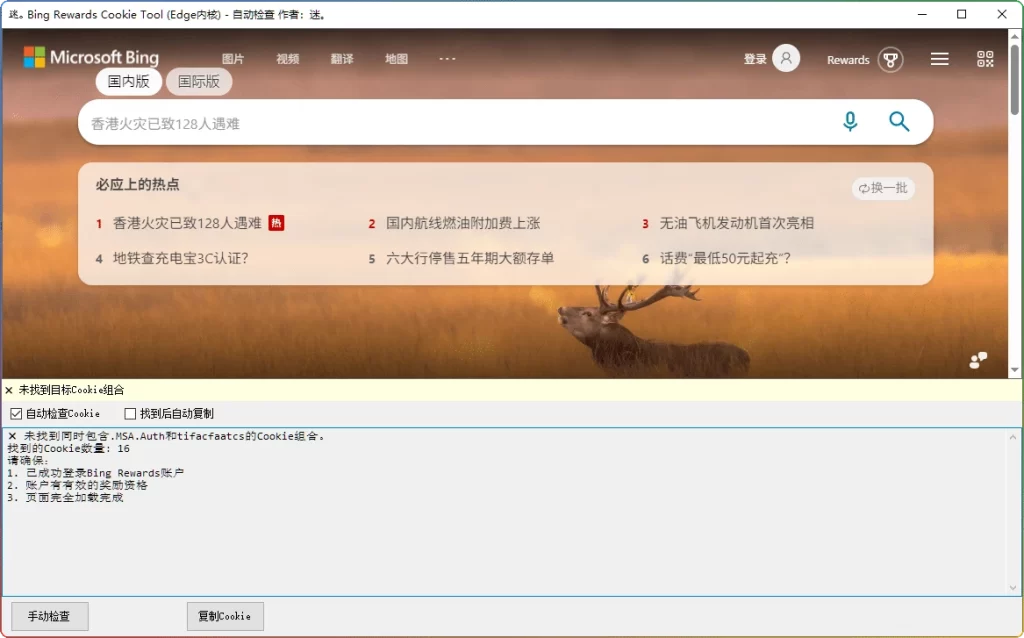
Task: Enable the 找到后自动复制 option
Action: [131, 413]
